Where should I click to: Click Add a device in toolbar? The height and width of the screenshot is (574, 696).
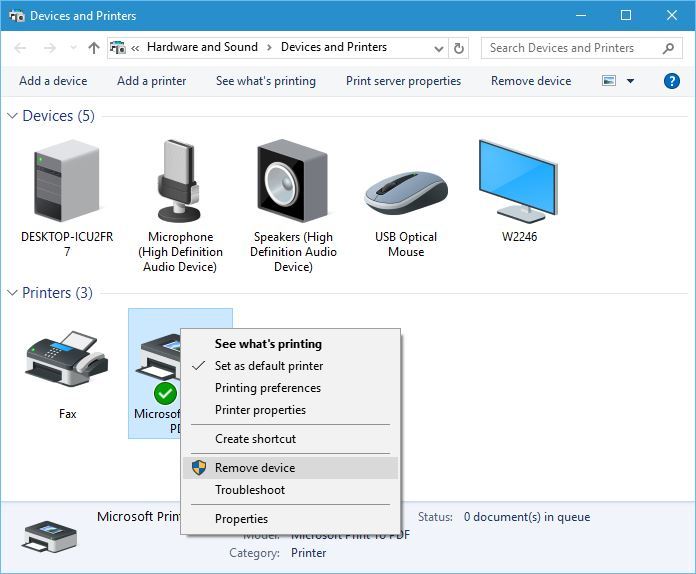[x=53, y=81]
